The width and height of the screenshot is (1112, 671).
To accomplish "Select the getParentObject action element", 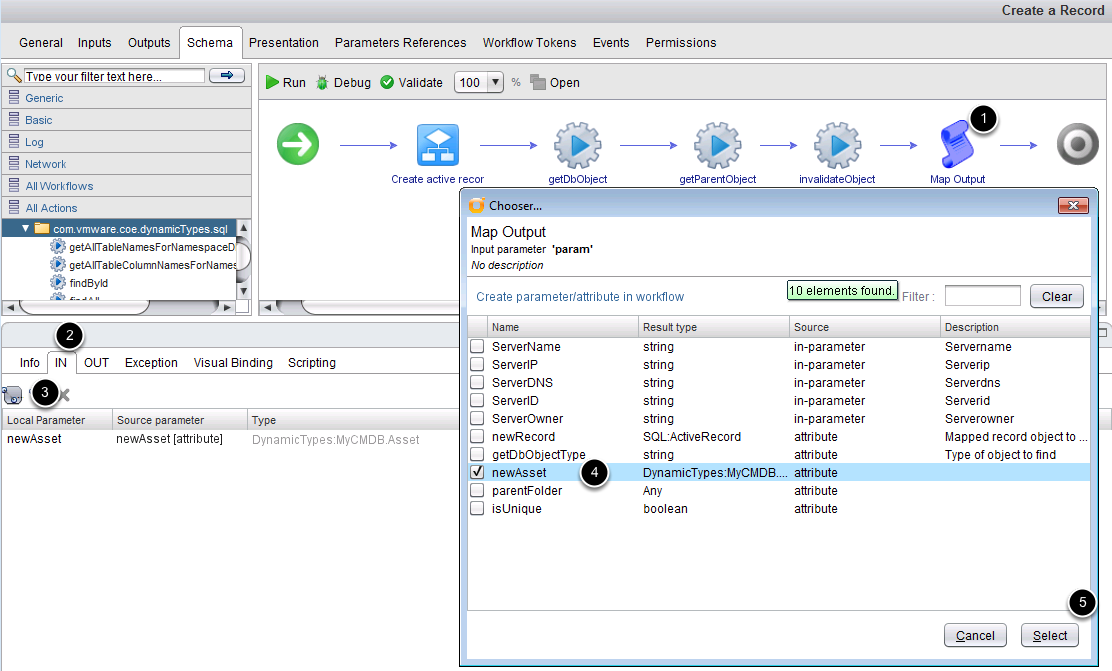I will pyautogui.click(x=718, y=145).
